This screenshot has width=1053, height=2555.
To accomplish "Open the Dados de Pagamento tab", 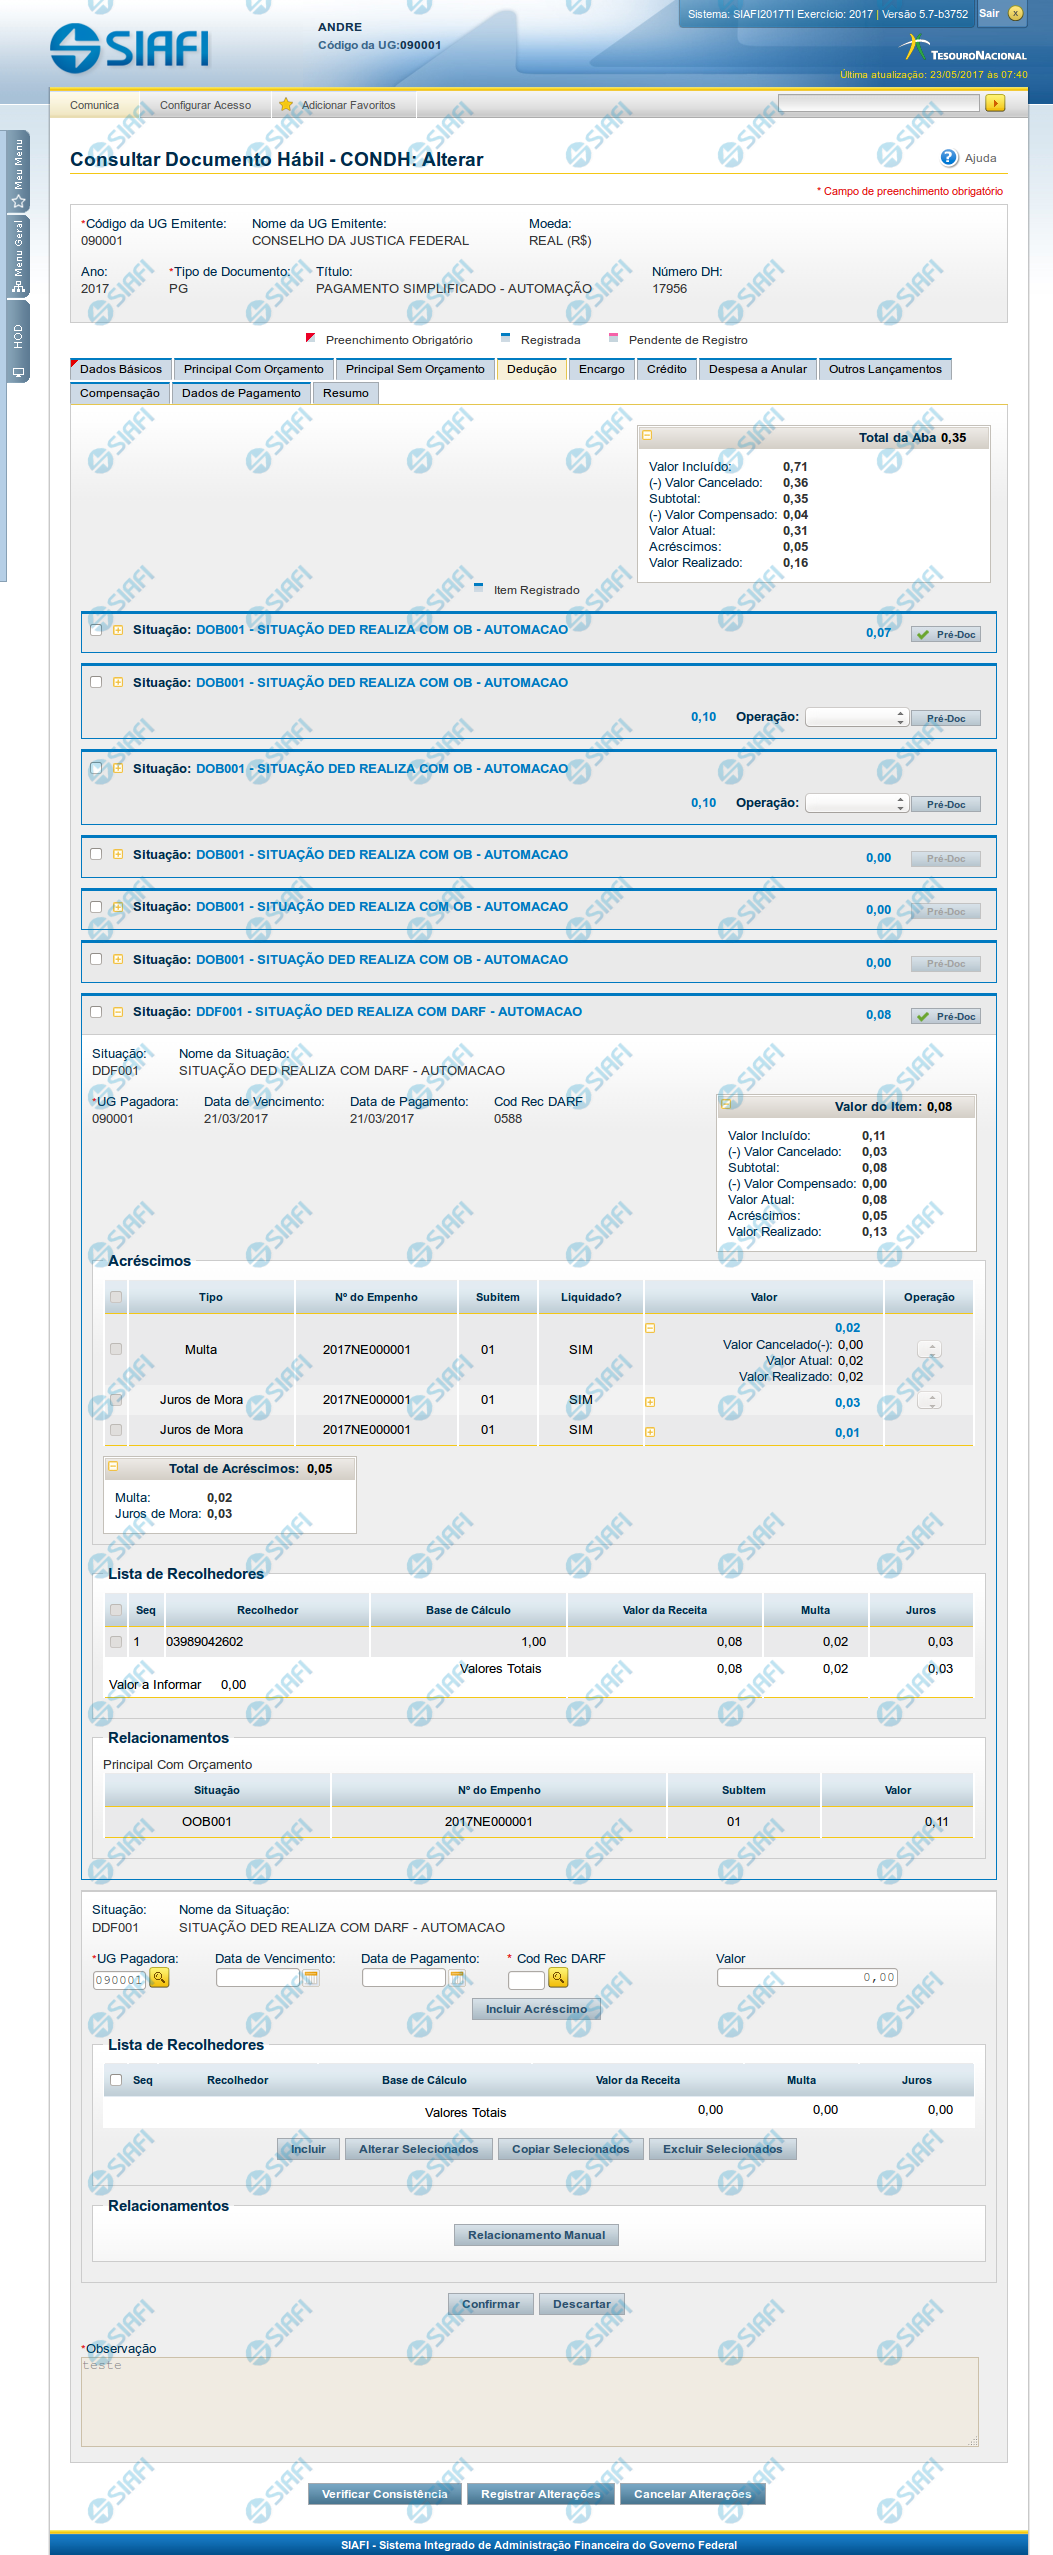I will pos(241,393).
